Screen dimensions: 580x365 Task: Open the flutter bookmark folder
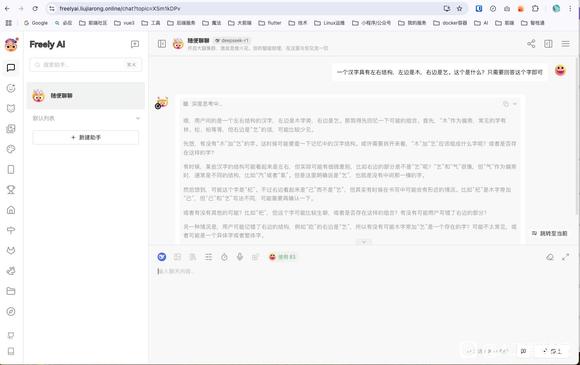[x=270, y=23]
